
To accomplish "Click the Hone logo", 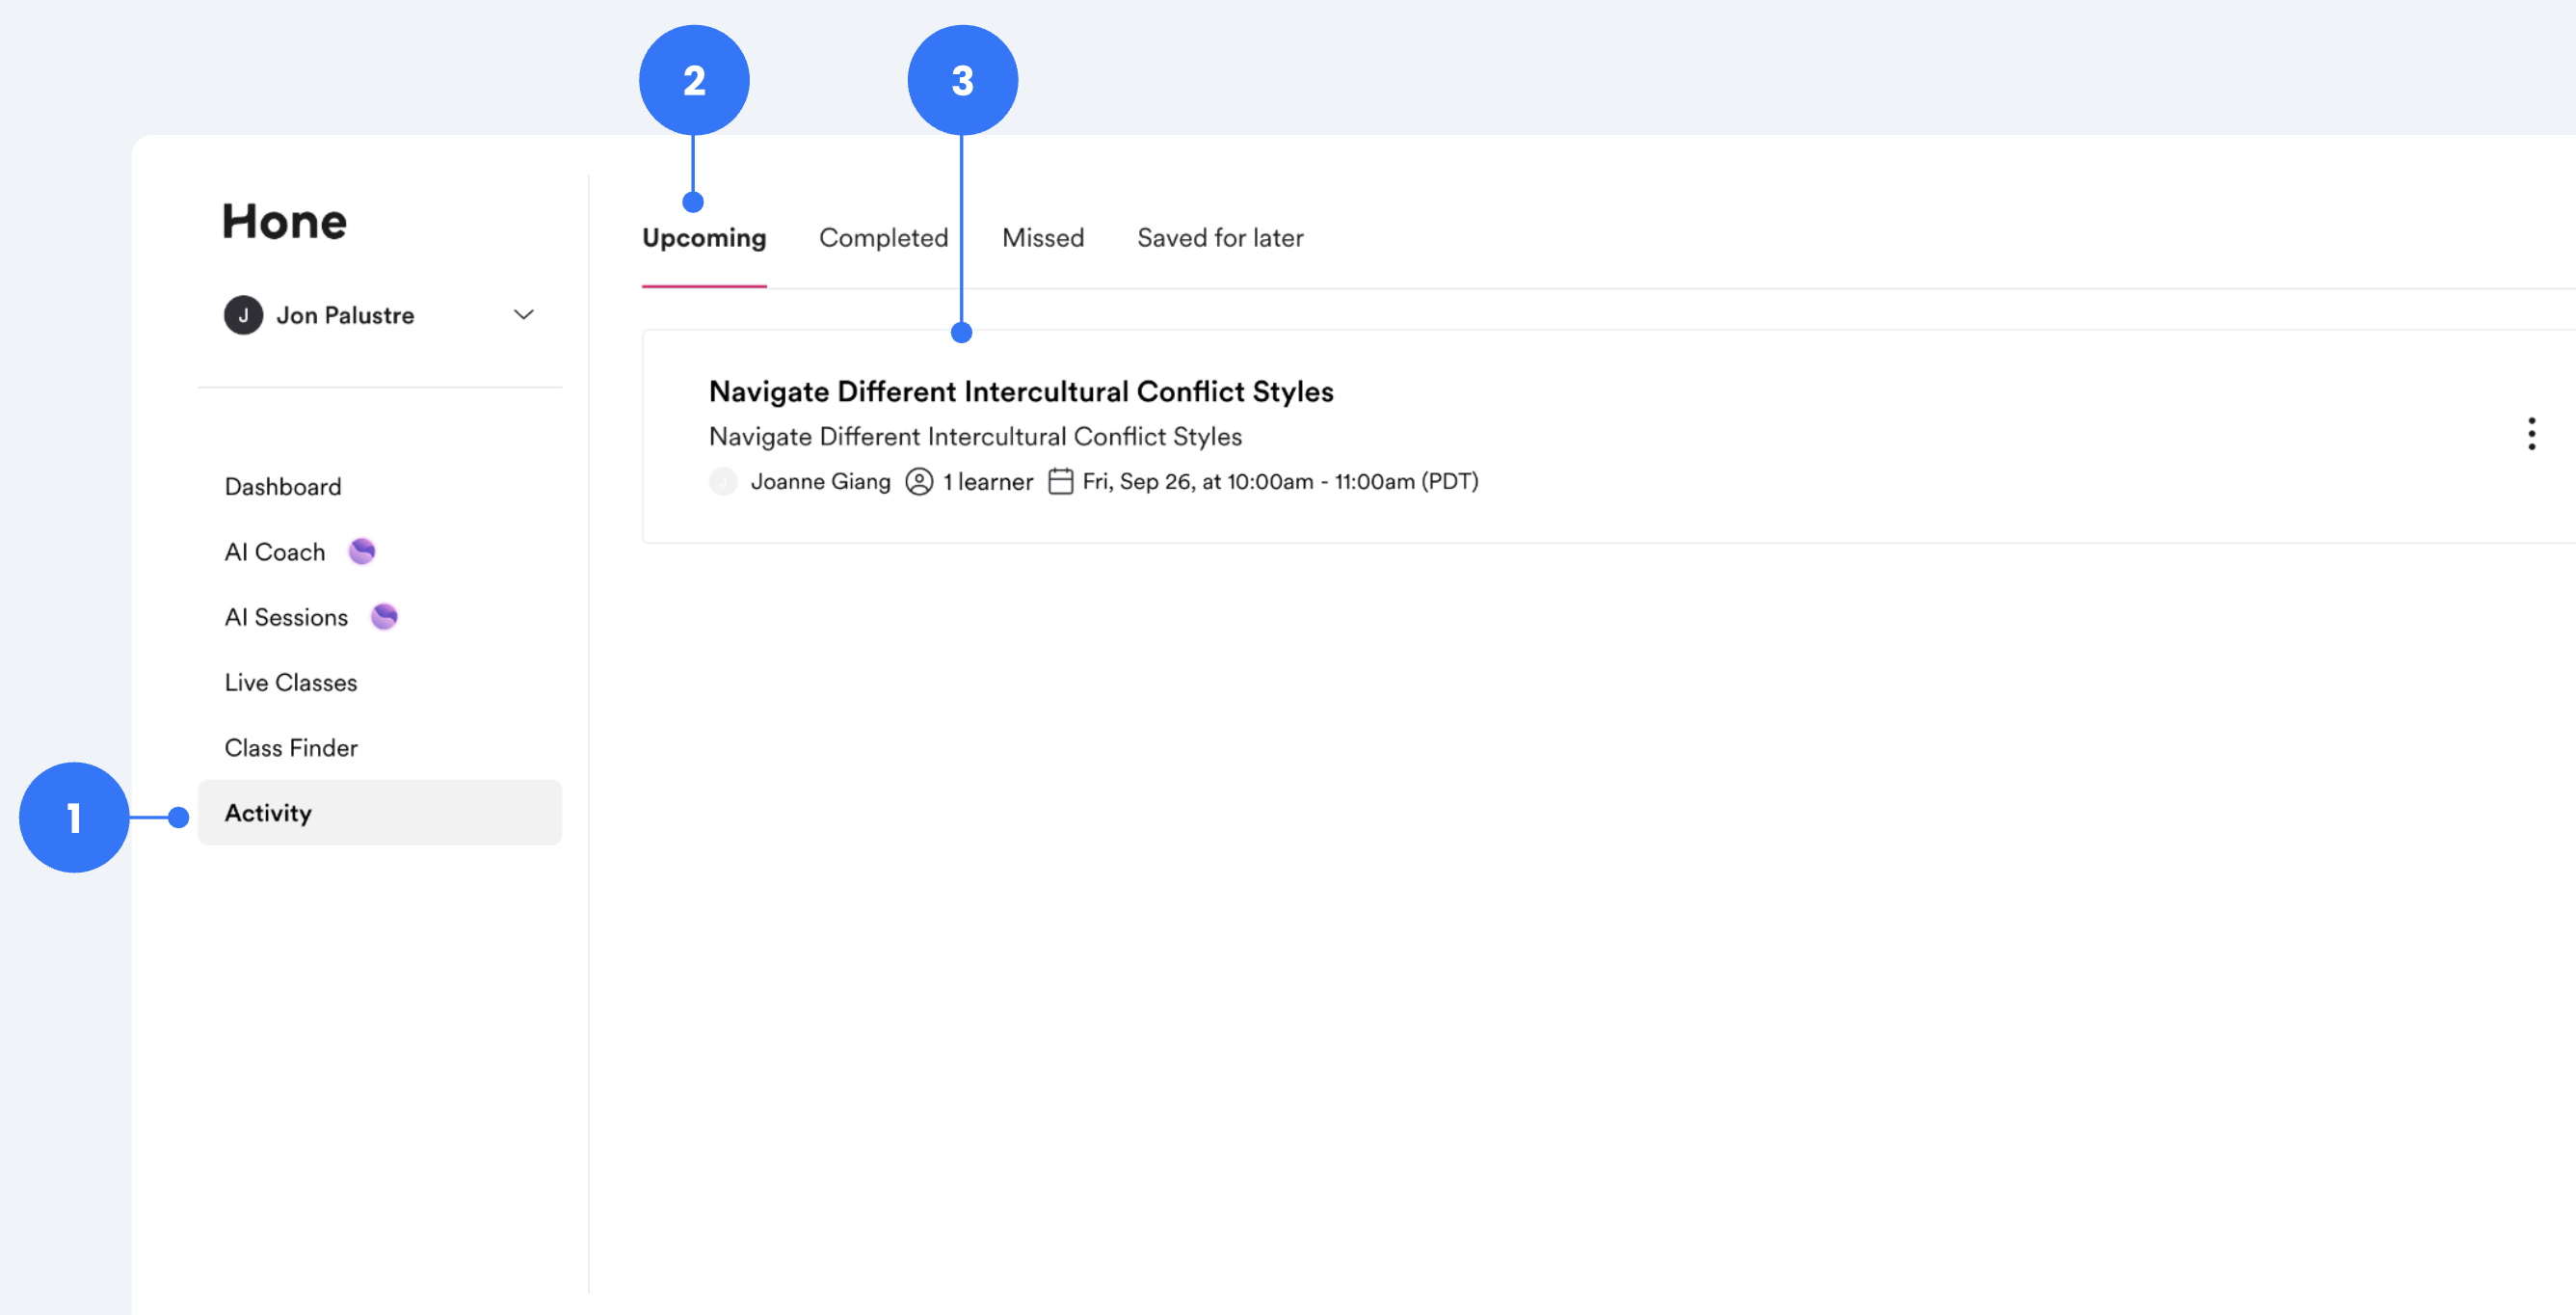I will 284,221.
